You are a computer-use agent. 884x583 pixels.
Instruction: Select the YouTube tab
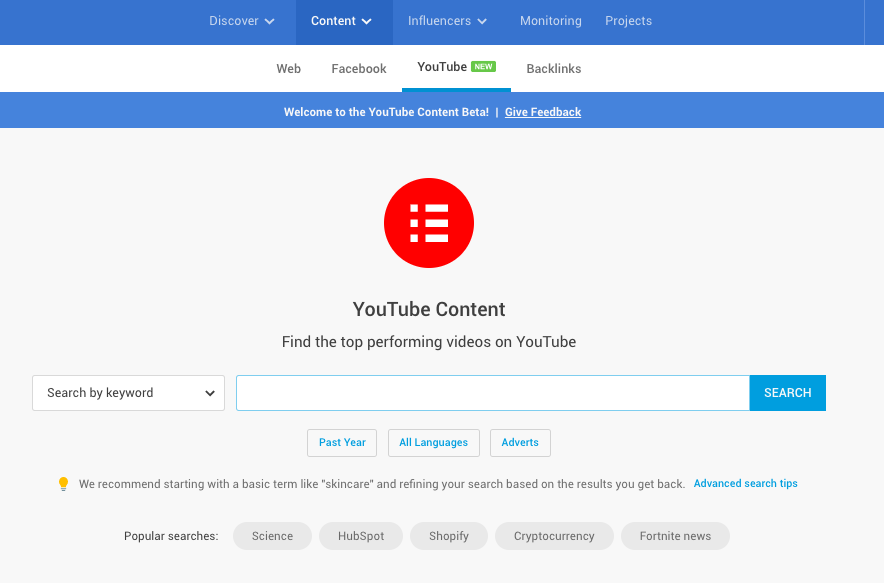456,68
